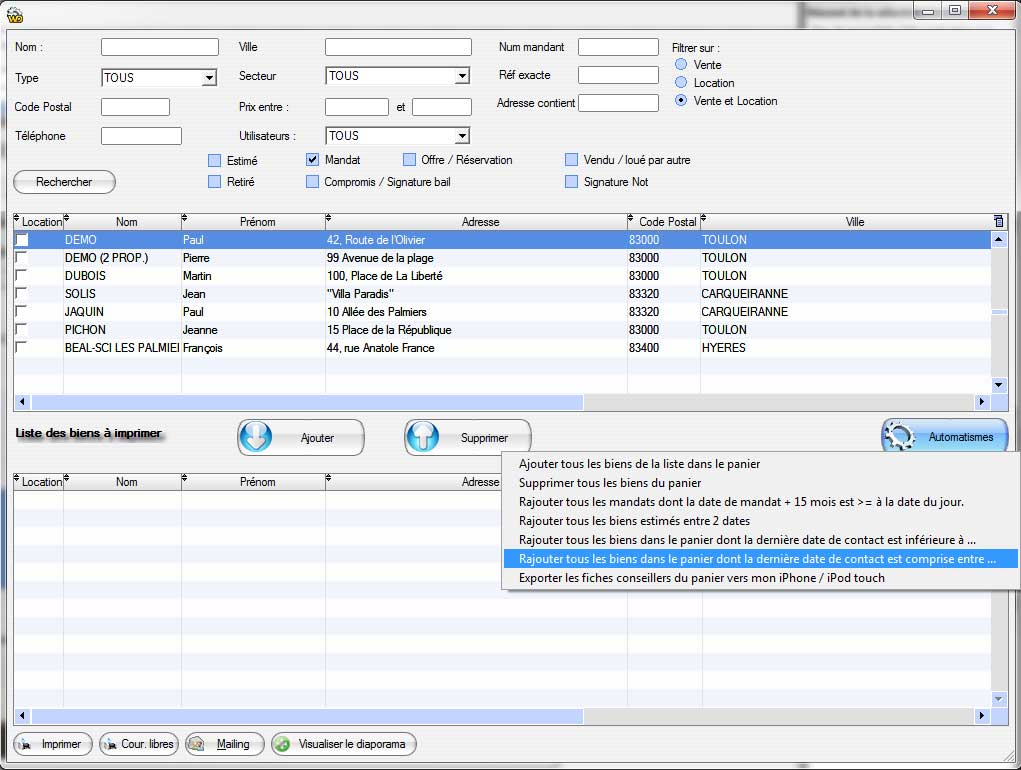Click the gear icon on Automatismes button

pyautogui.click(x=901, y=437)
